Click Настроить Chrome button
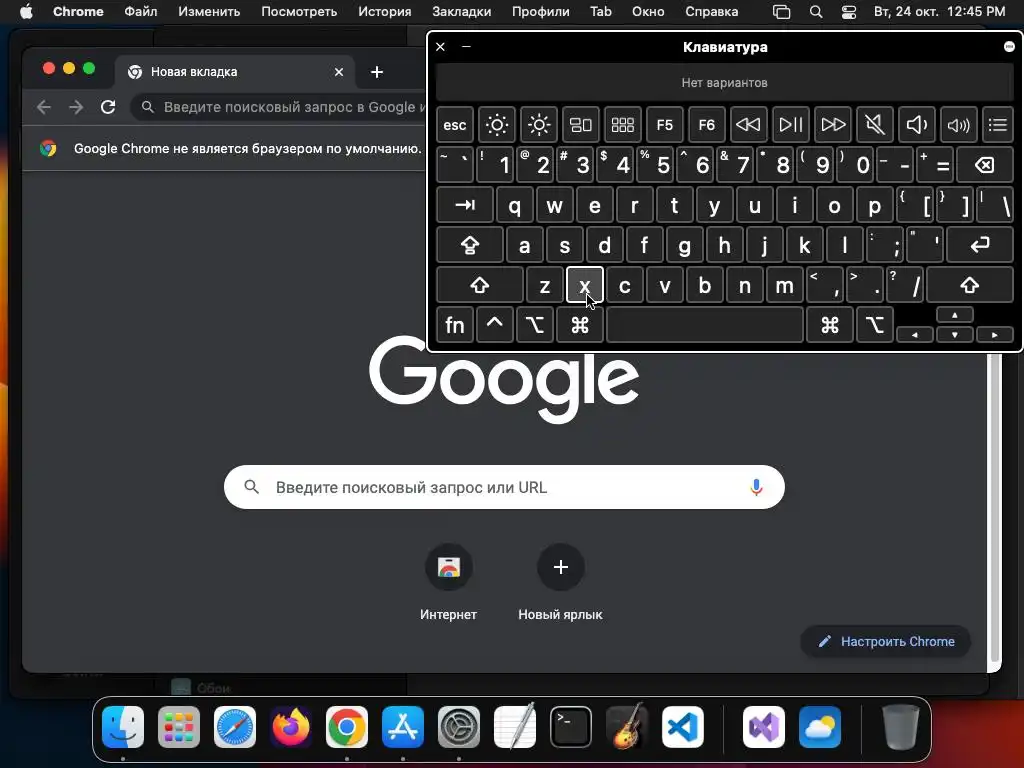Viewport: 1024px width, 768px height. click(x=886, y=641)
